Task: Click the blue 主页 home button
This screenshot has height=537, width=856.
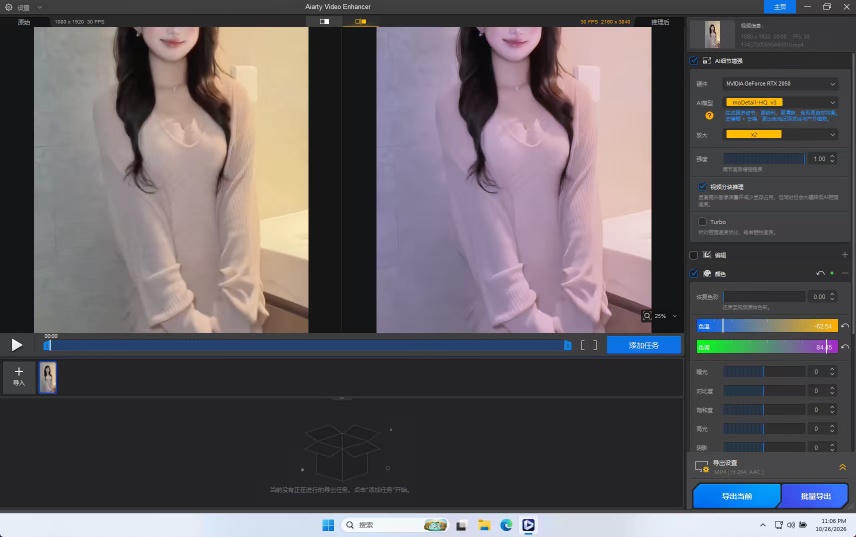Action: (x=780, y=7)
